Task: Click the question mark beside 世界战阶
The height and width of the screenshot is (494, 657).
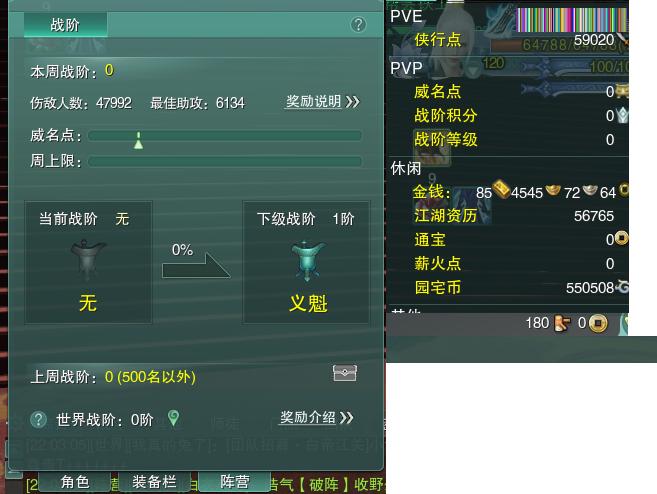Action: pos(38,419)
